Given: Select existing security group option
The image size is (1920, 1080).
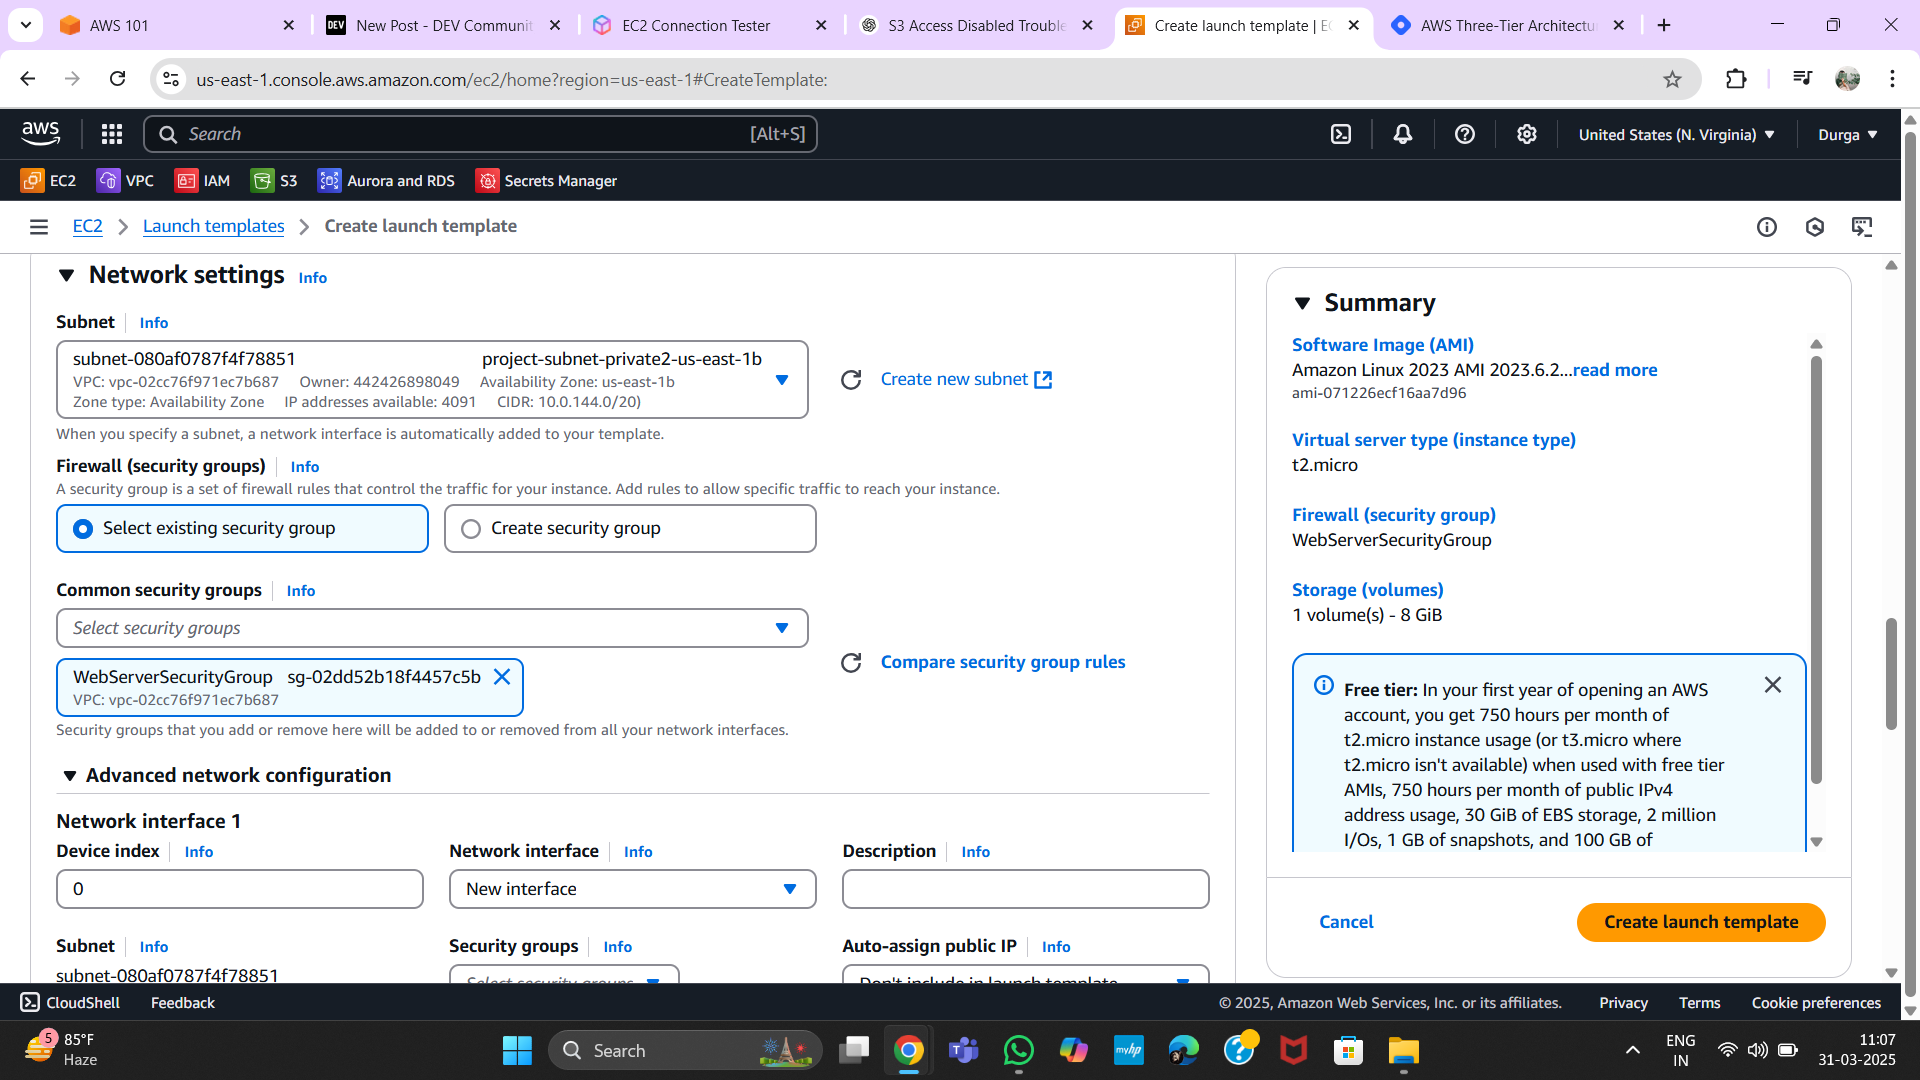Looking at the screenshot, I should point(242,528).
